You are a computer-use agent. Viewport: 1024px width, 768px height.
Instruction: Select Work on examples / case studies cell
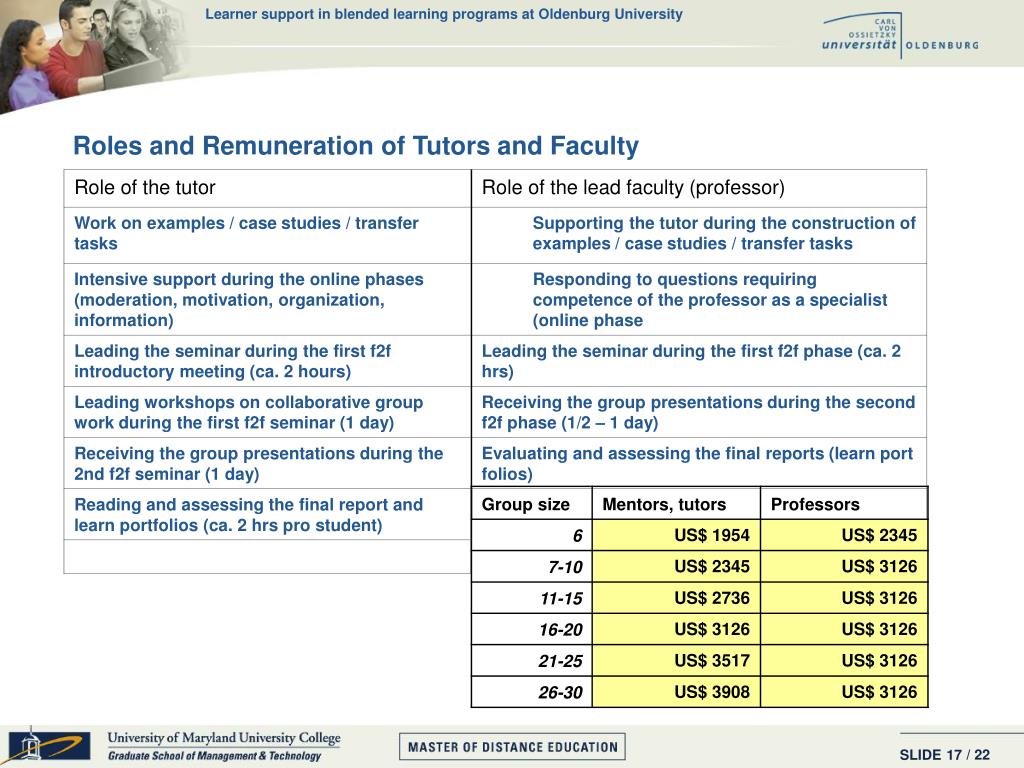click(267, 235)
